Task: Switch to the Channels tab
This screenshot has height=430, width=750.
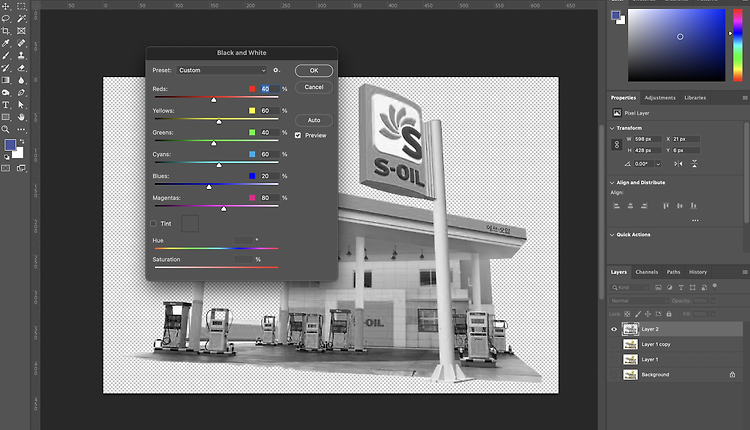Action: [647, 272]
